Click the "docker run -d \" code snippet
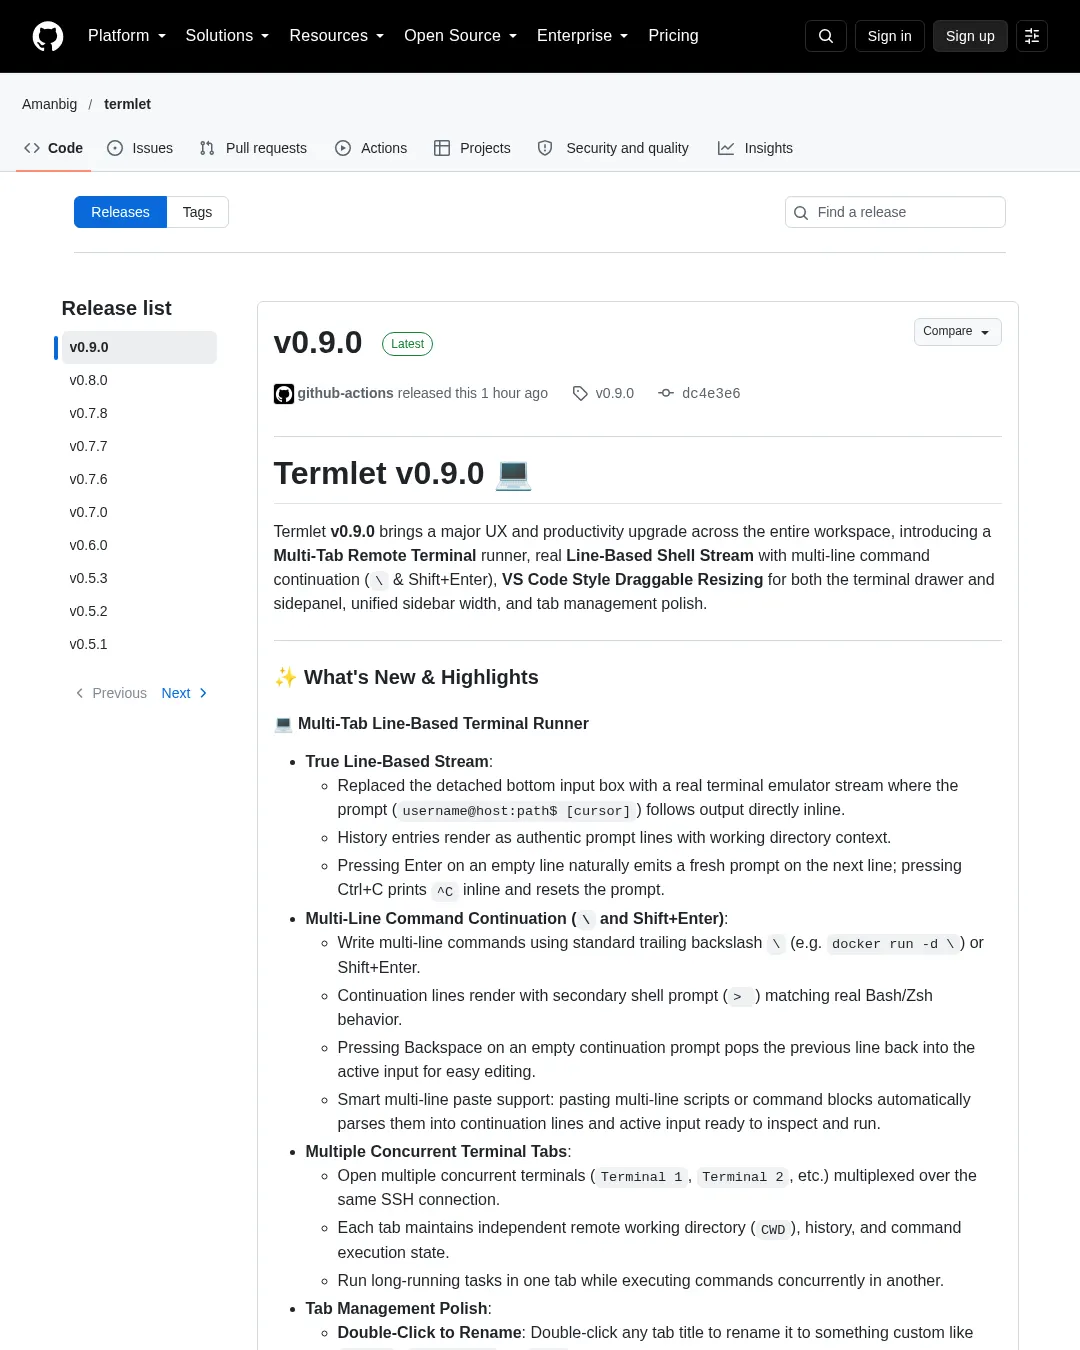Image resolution: width=1080 pixels, height=1350 pixels. 893,944
